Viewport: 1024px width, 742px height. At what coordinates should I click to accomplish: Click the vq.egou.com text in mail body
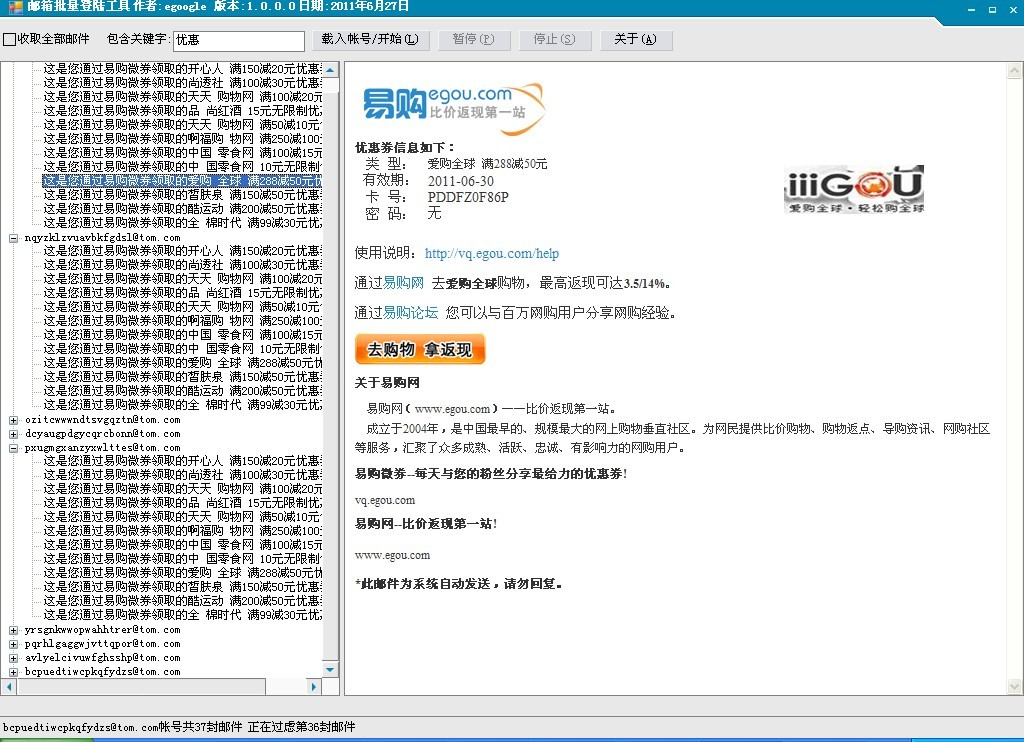click(385, 500)
